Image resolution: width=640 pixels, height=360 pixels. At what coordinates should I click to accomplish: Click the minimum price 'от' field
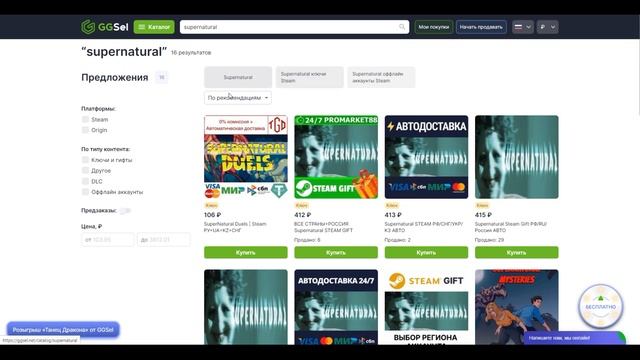(108, 240)
